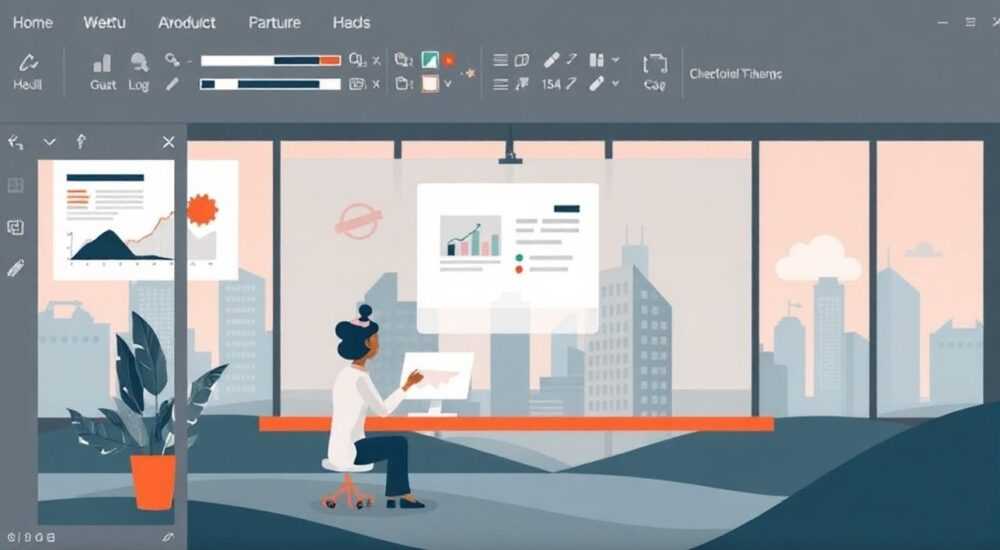Click the lower paste clipboard icon
Screen dimensions: 1000x550
coord(402,84)
